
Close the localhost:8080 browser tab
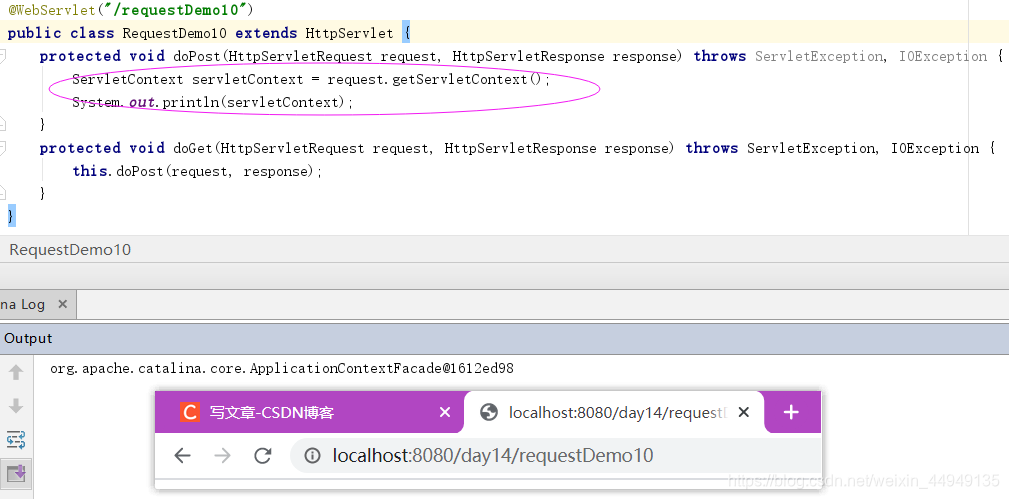tap(743, 412)
